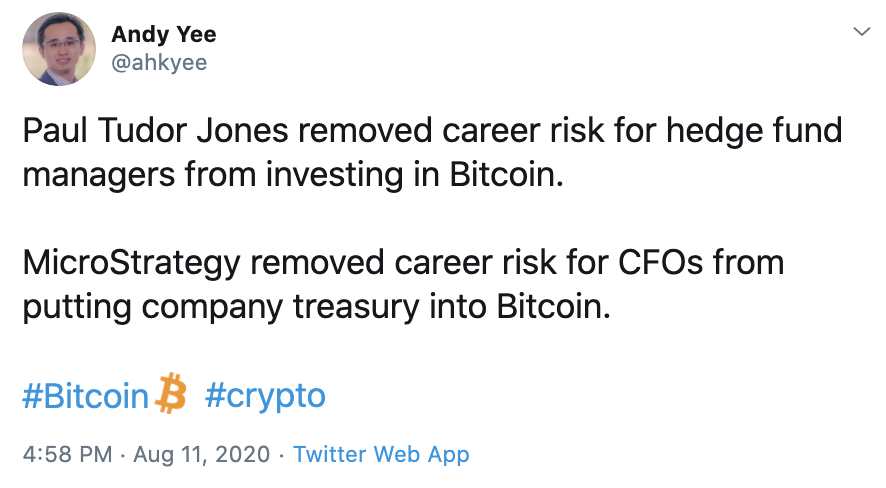Open the #Bitcoin hashtag
Image resolution: width=886 pixels, height=488 pixels.
pos(85,395)
